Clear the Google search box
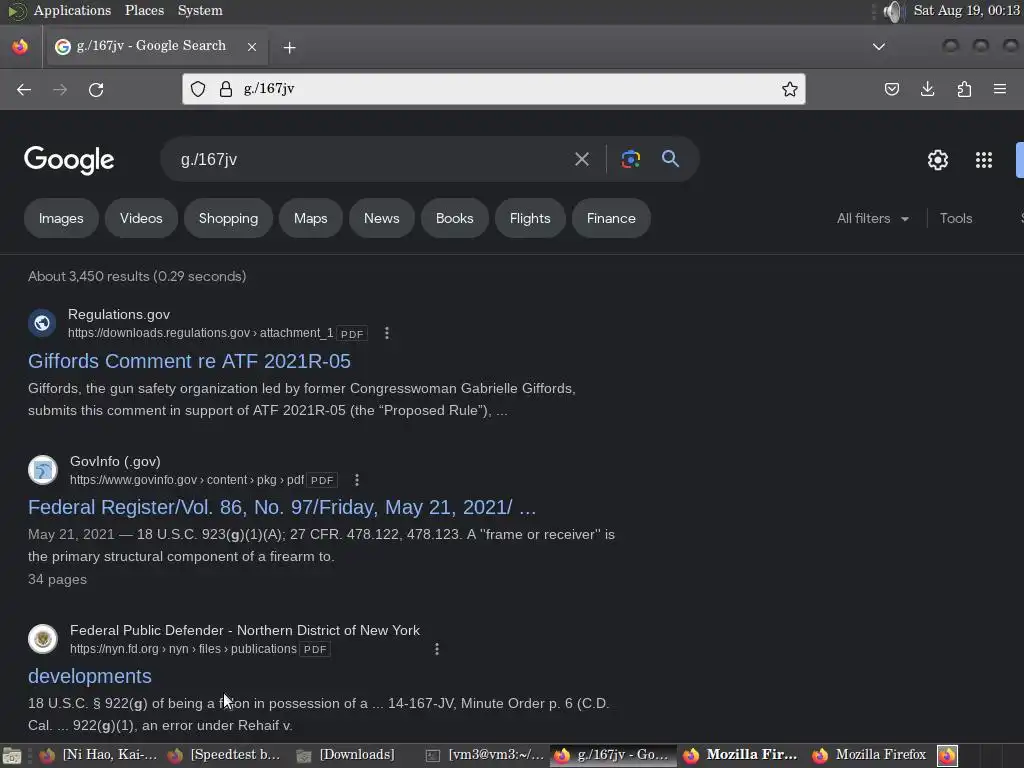 point(581,159)
